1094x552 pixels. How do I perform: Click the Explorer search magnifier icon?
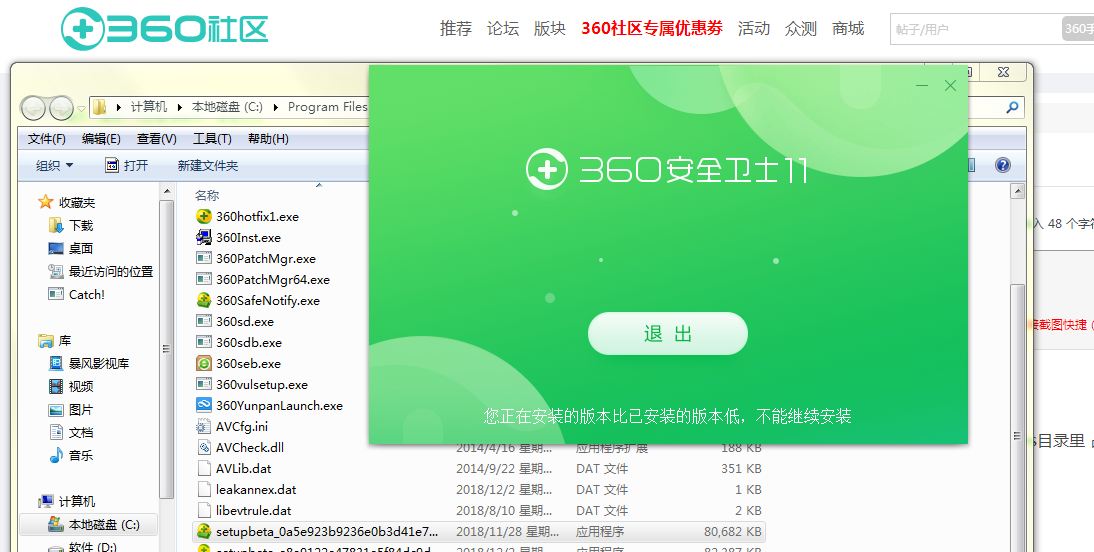(x=1012, y=107)
